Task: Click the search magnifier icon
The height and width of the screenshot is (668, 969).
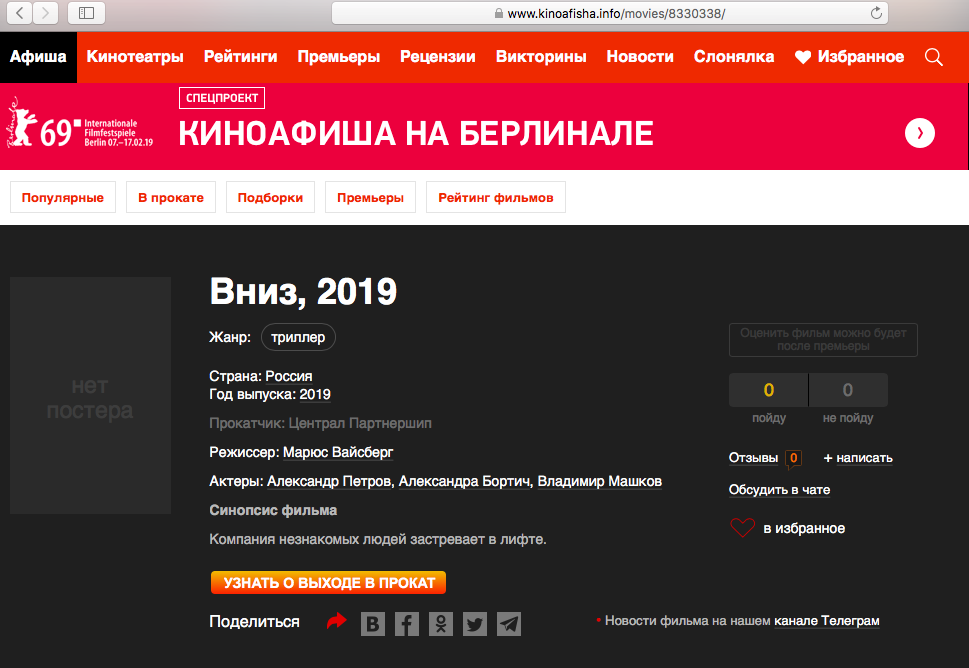Action: [x=934, y=57]
